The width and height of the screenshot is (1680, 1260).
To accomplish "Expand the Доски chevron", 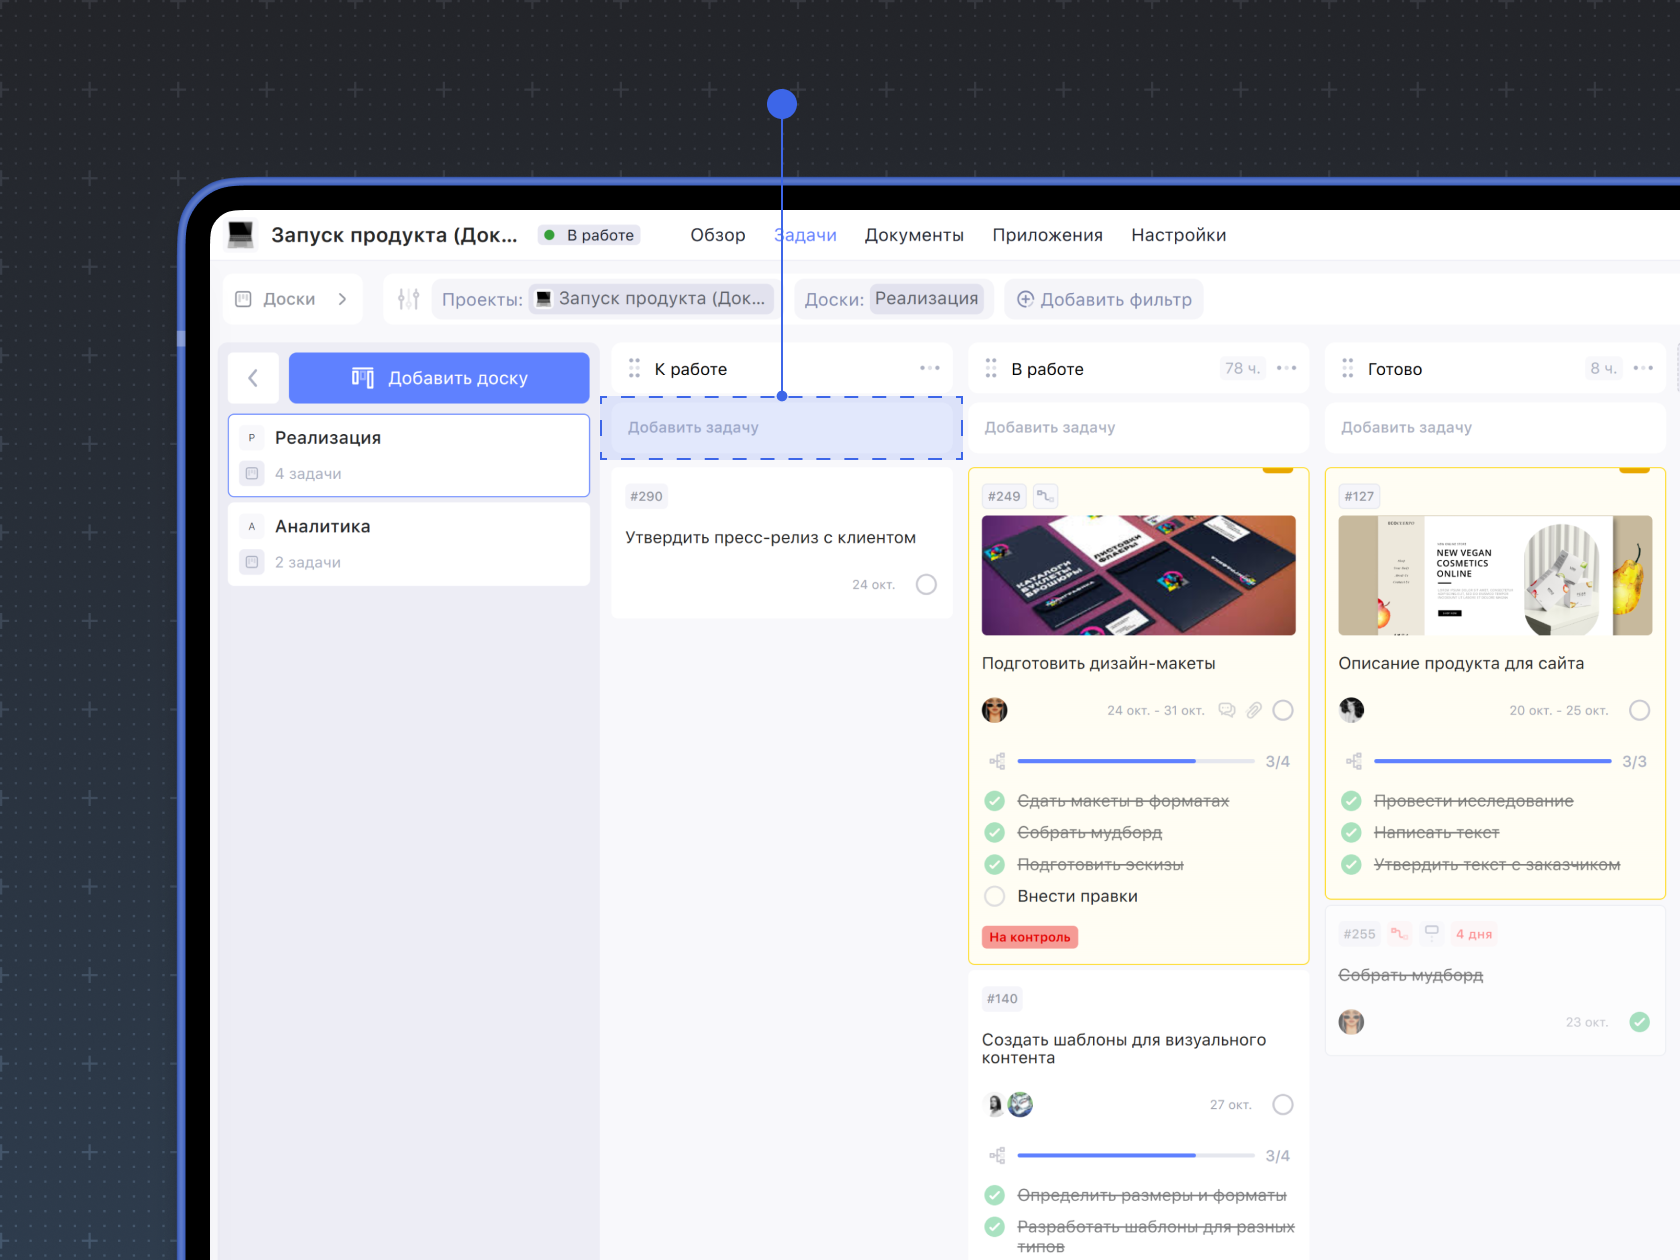I will click(x=342, y=299).
